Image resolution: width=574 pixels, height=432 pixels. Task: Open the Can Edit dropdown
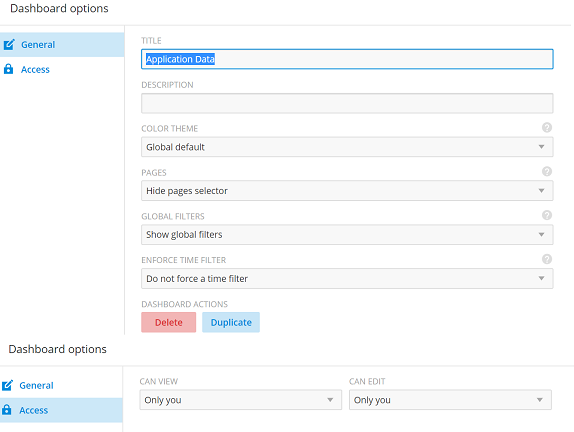450,400
